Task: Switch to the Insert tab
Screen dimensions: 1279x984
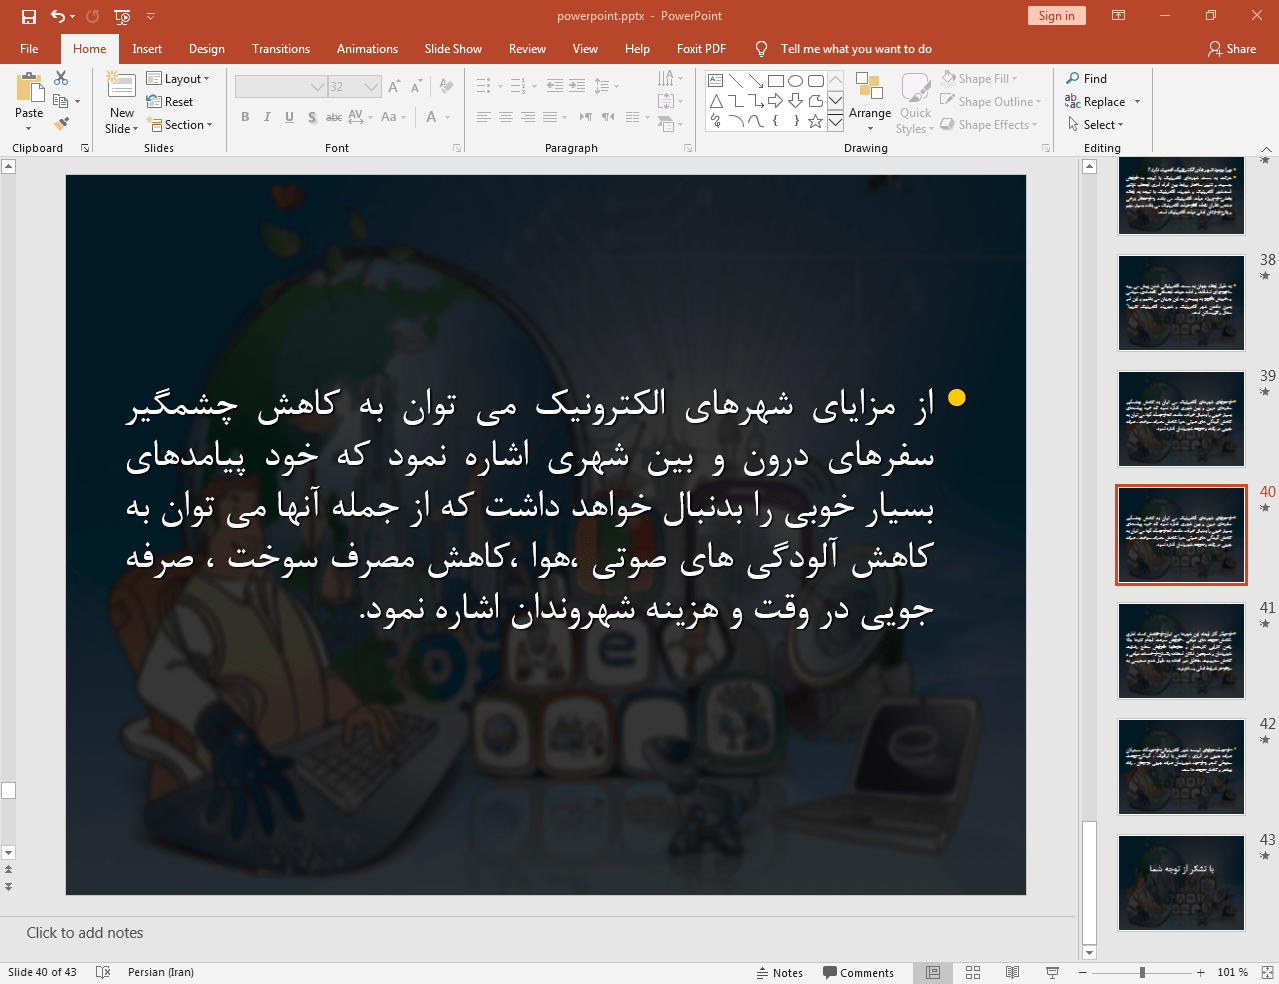Action: (x=147, y=49)
